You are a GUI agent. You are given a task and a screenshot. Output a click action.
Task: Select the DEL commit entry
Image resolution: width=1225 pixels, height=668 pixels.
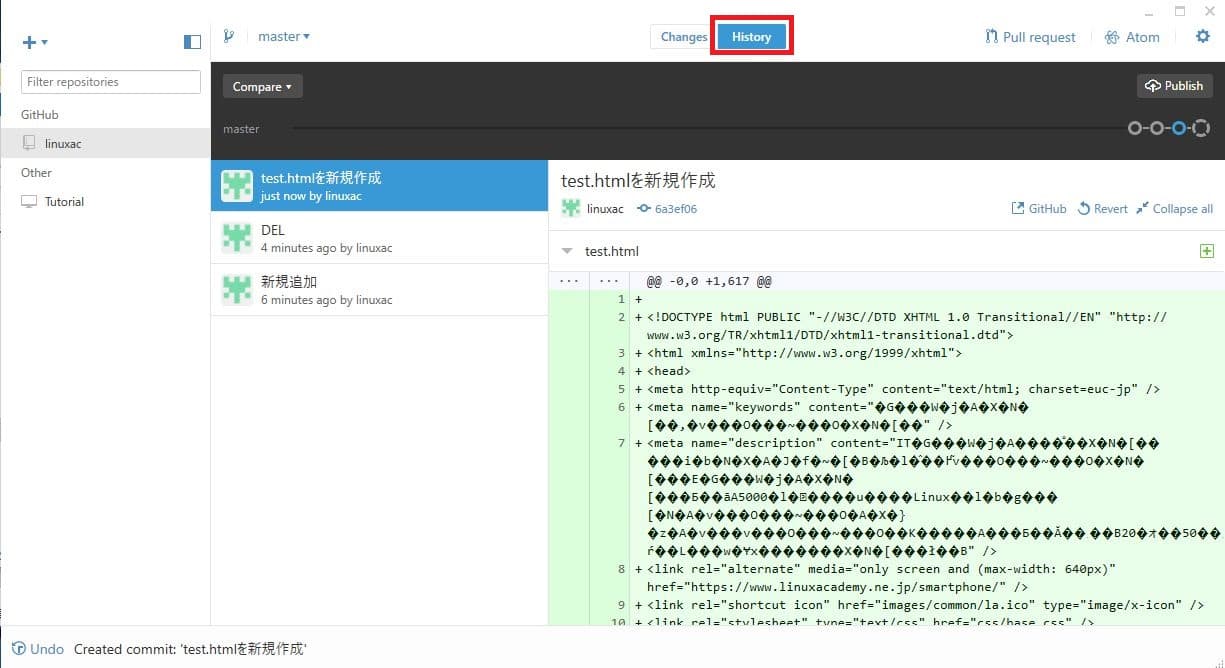click(x=379, y=238)
